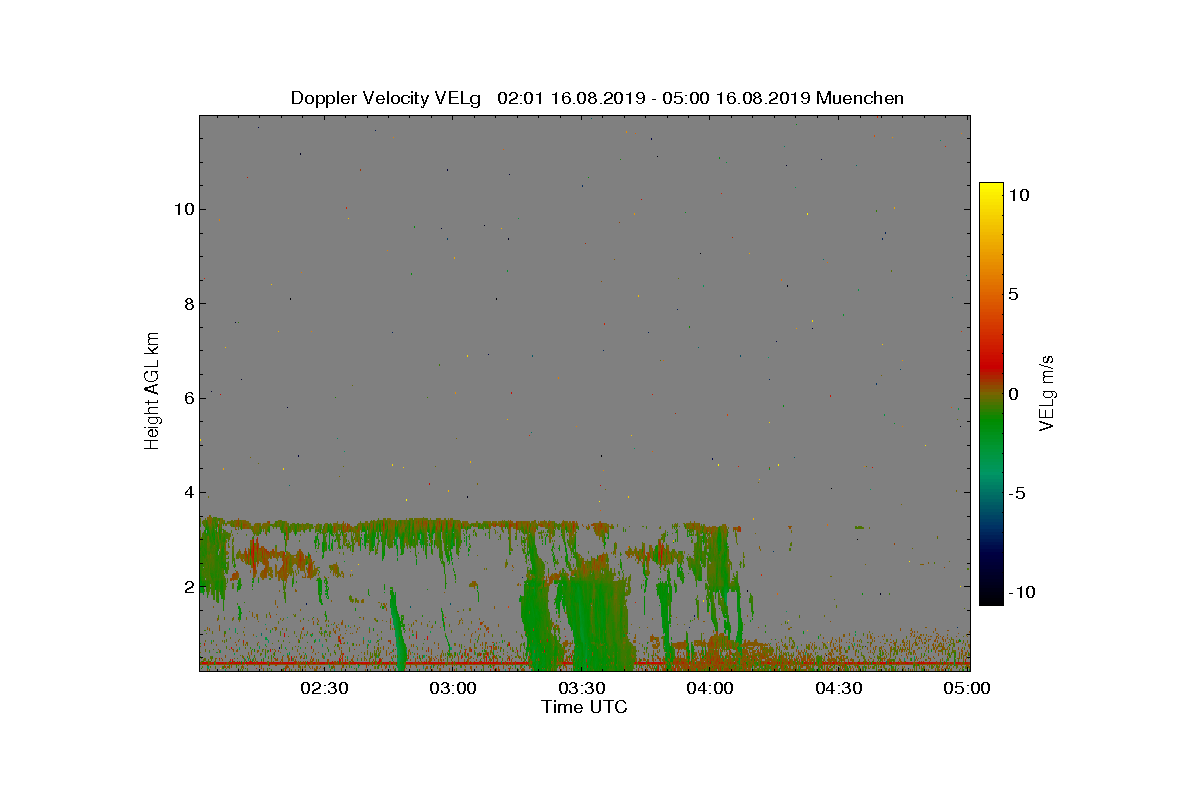The width and height of the screenshot is (1200, 800).
Task: Click the 'VELg m/s' colorbar label
Action: pos(1047,391)
